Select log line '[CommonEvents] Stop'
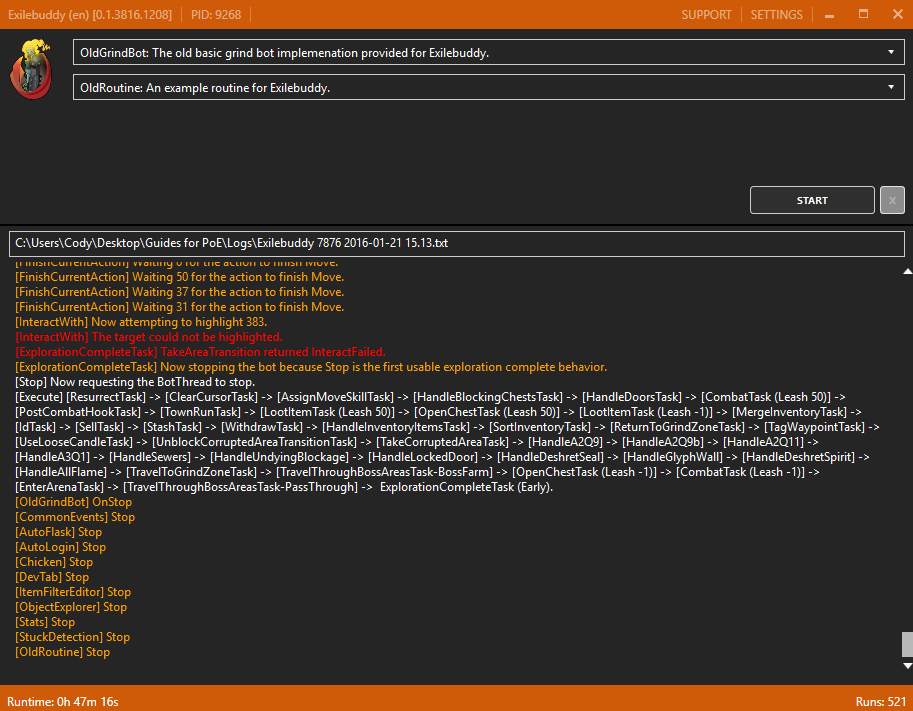This screenshot has height=711, width=913. pyautogui.click(x=75, y=517)
